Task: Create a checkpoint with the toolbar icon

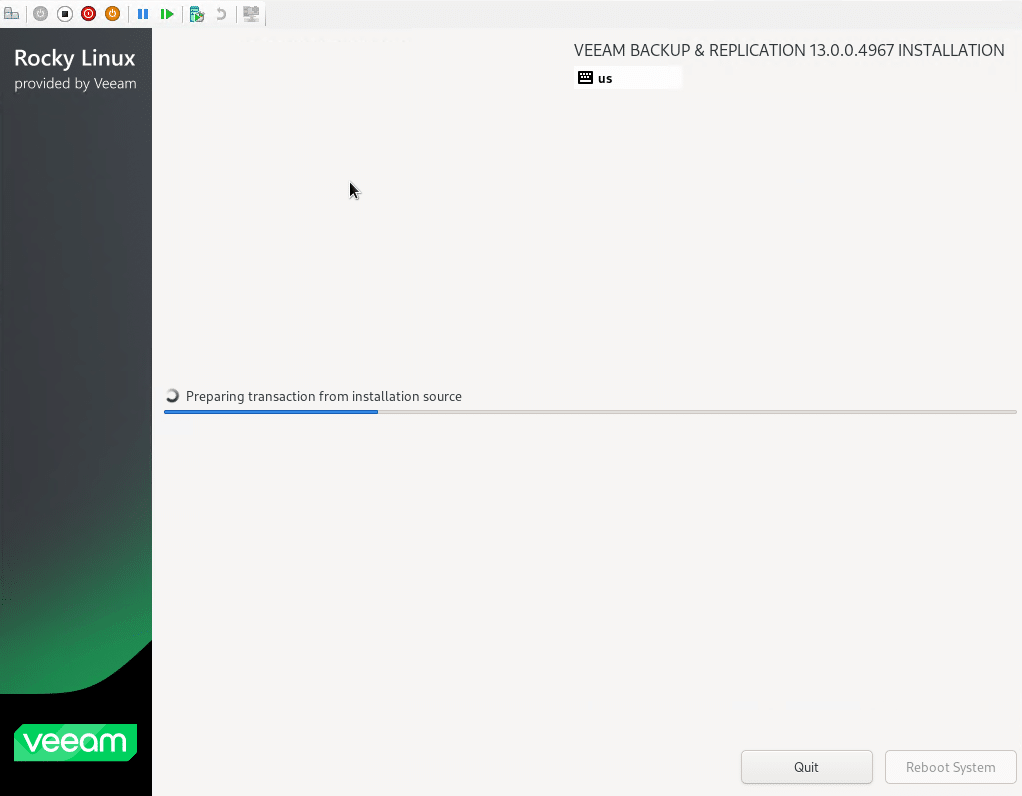Action: (197, 14)
